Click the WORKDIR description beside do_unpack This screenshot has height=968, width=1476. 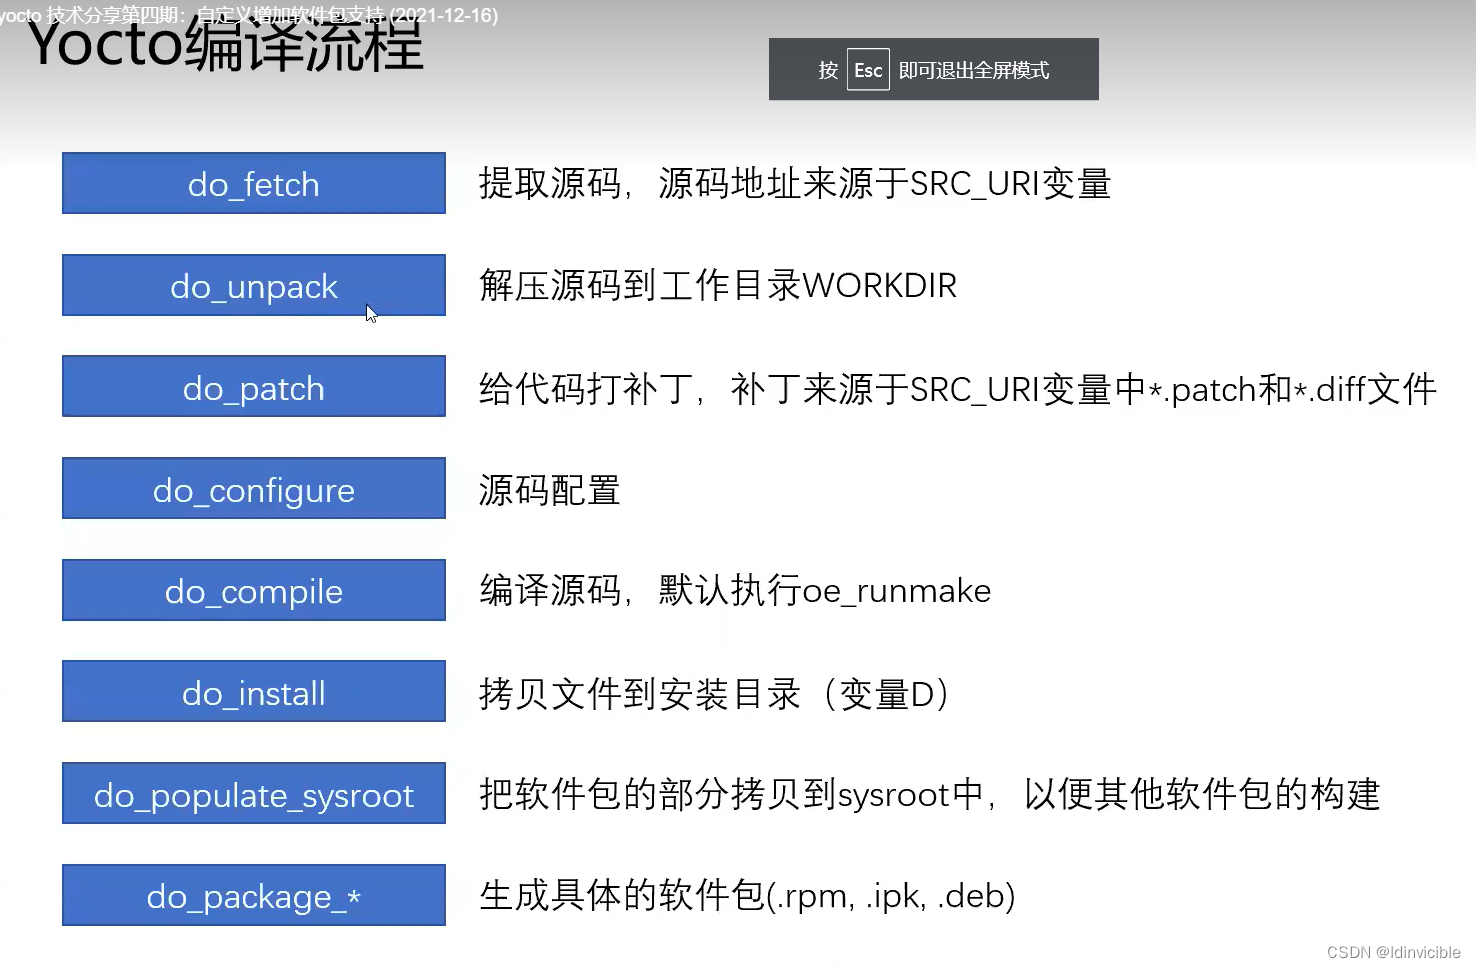[x=716, y=285]
